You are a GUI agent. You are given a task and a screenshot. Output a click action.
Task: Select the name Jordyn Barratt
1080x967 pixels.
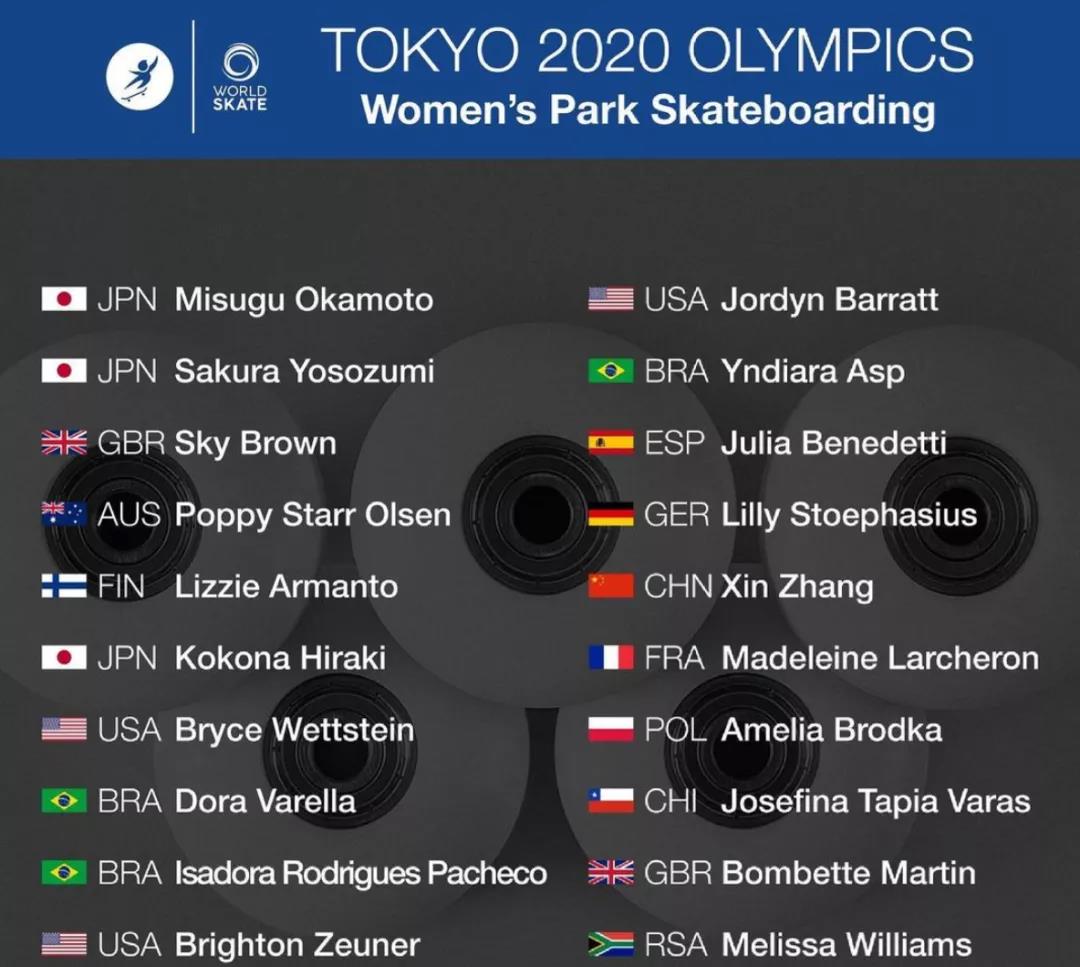[829, 300]
